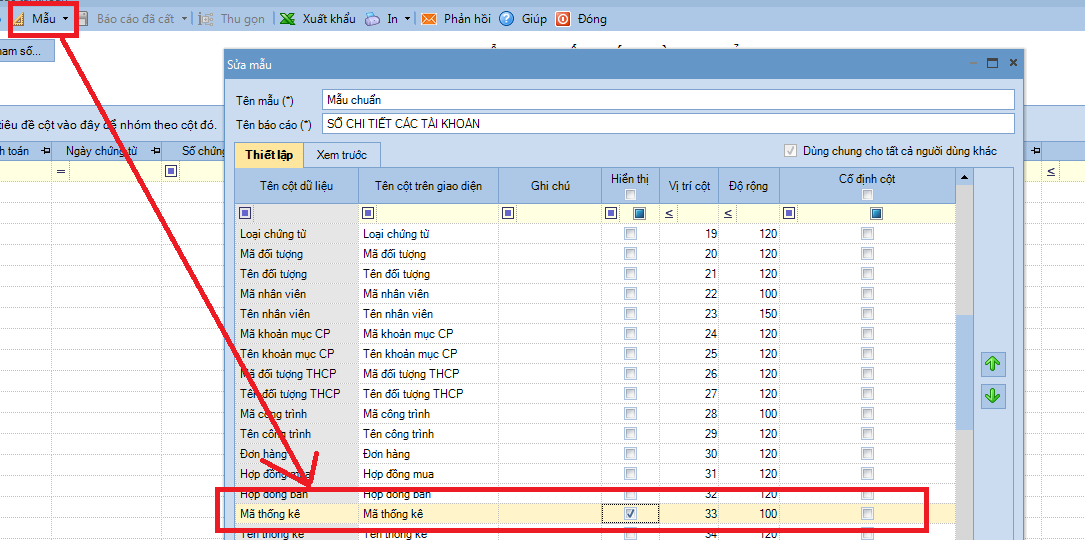Click filter icon under Tên cột trên giao diện
This screenshot has height=540, width=1085.
[x=368, y=213]
